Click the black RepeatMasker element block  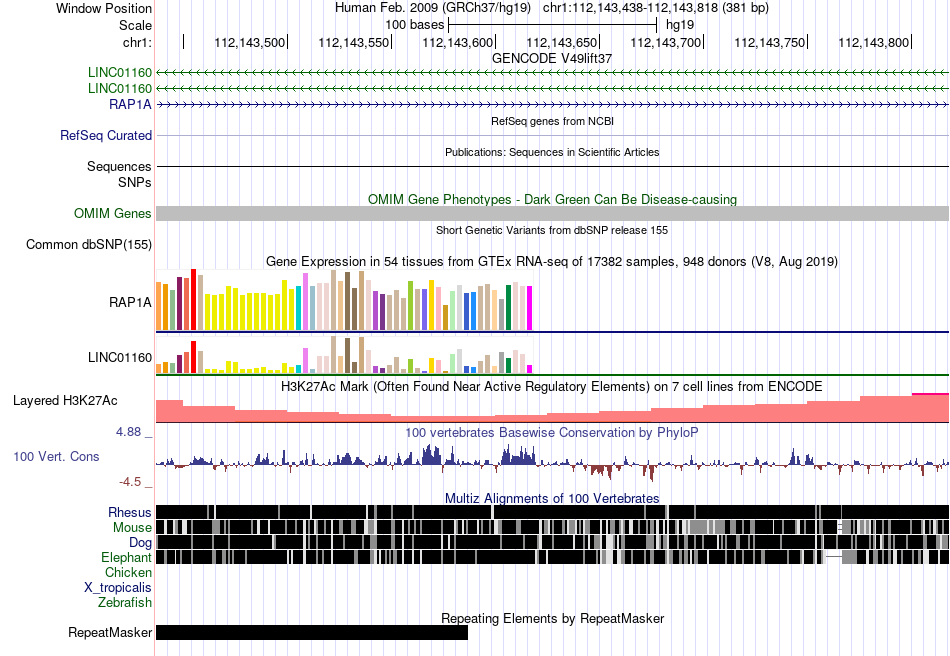pyautogui.click(x=312, y=632)
